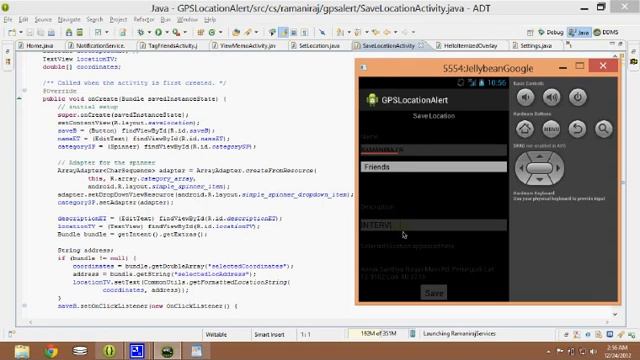Click the New file toolbar icon
The image size is (640, 360).
click(x=12, y=32)
